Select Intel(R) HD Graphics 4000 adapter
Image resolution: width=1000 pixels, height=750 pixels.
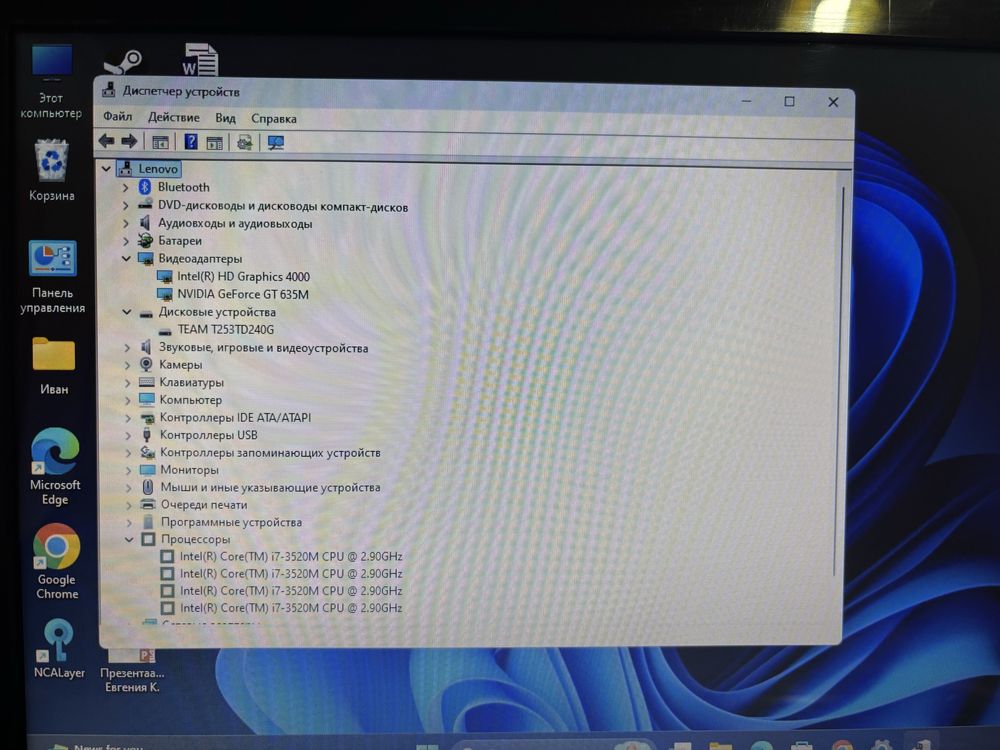[244, 276]
